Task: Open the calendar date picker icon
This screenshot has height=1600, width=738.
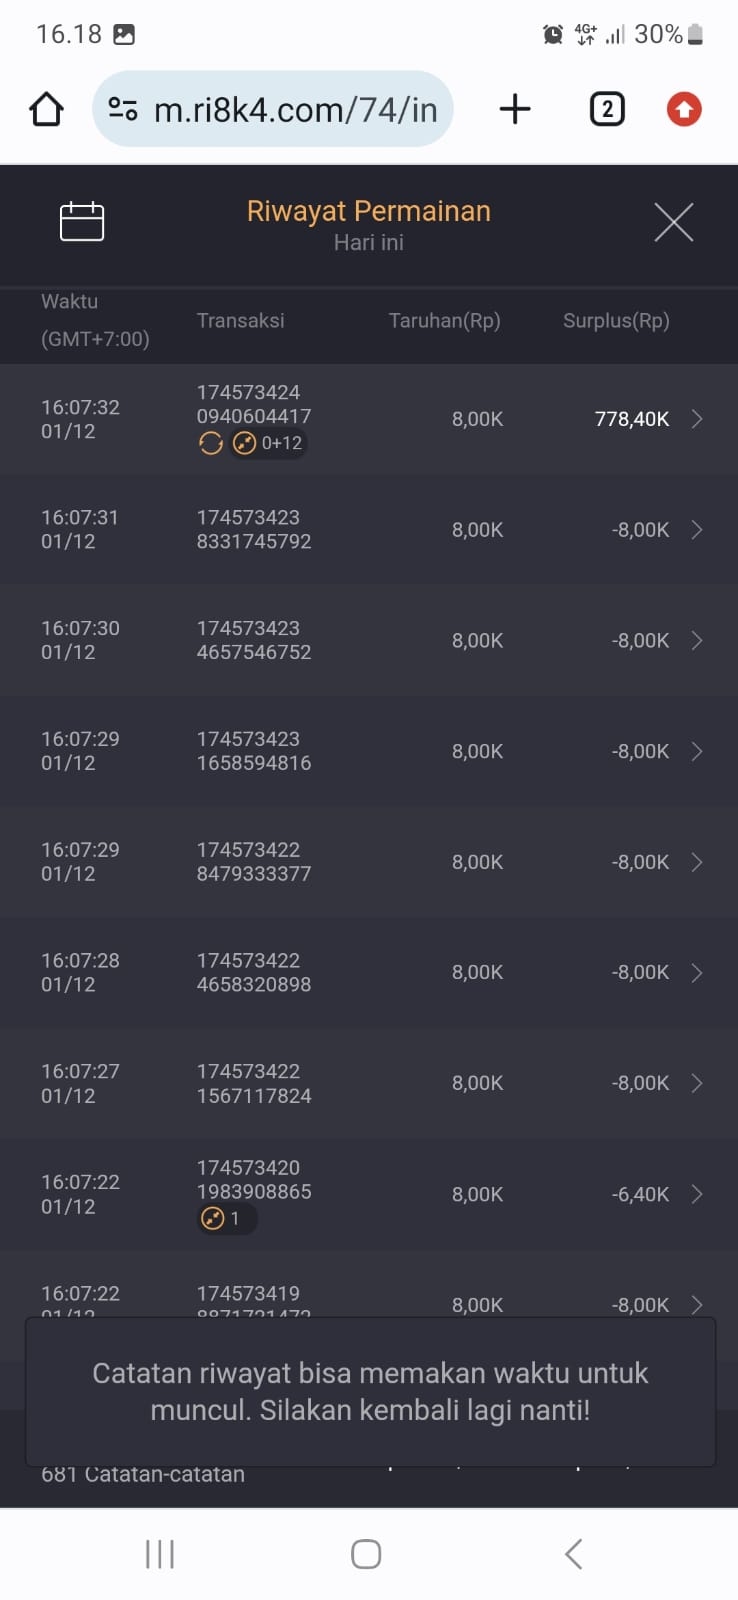Action: click(82, 221)
